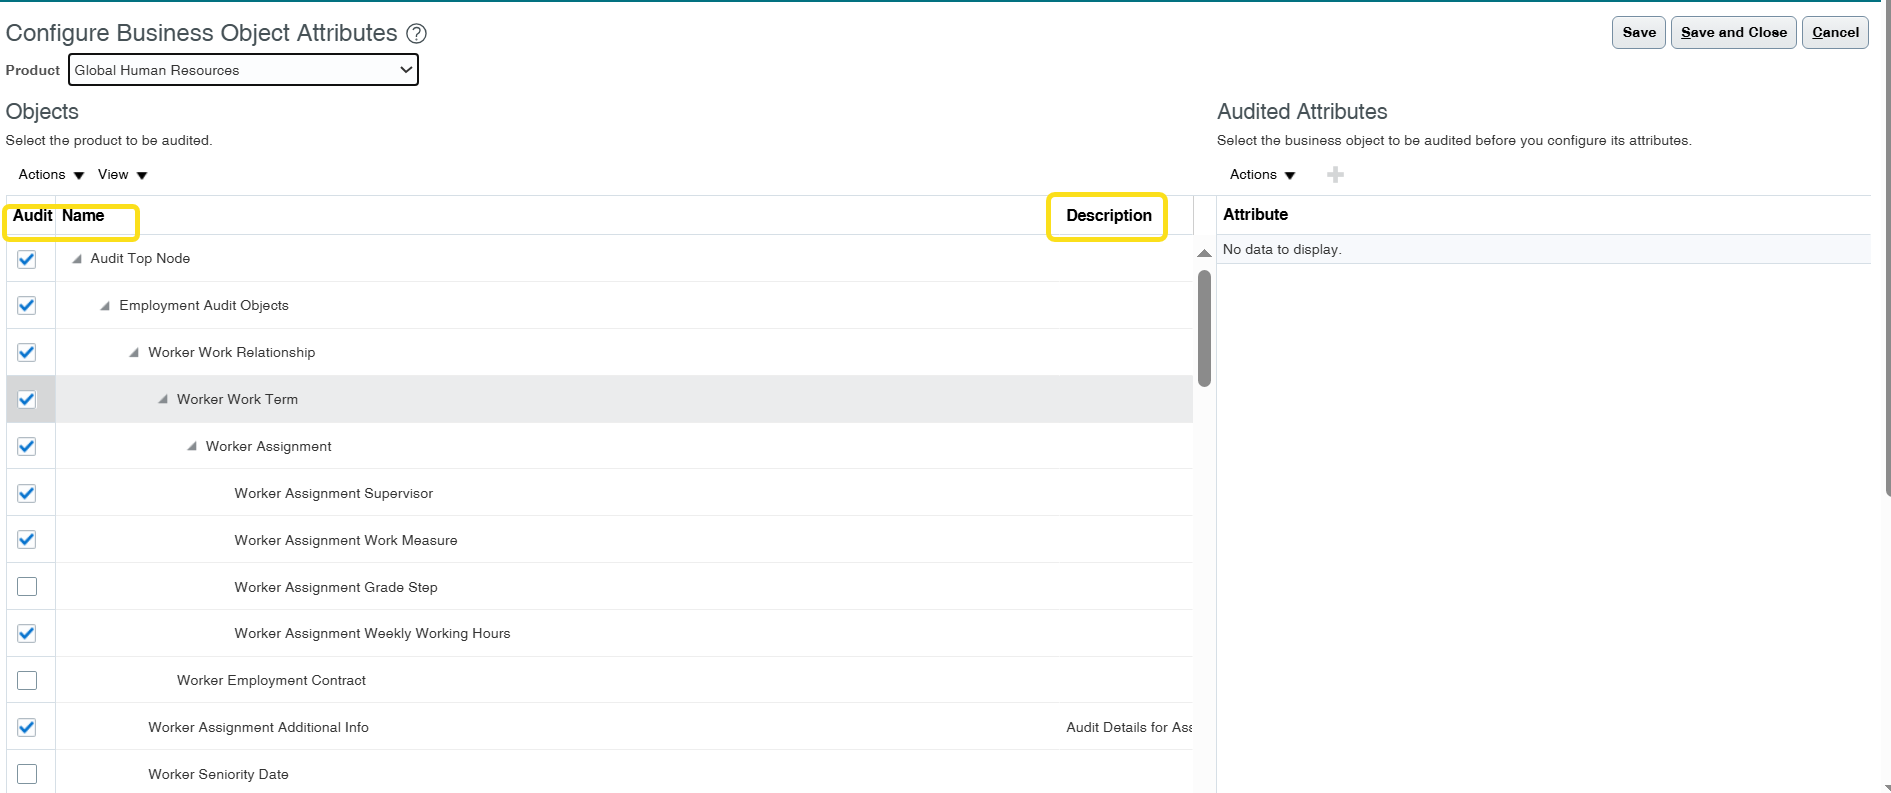This screenshot has height=793, width=1891.
Task: Enable audit for Worker Employment Contract
Action: click(x=27, y=681)
